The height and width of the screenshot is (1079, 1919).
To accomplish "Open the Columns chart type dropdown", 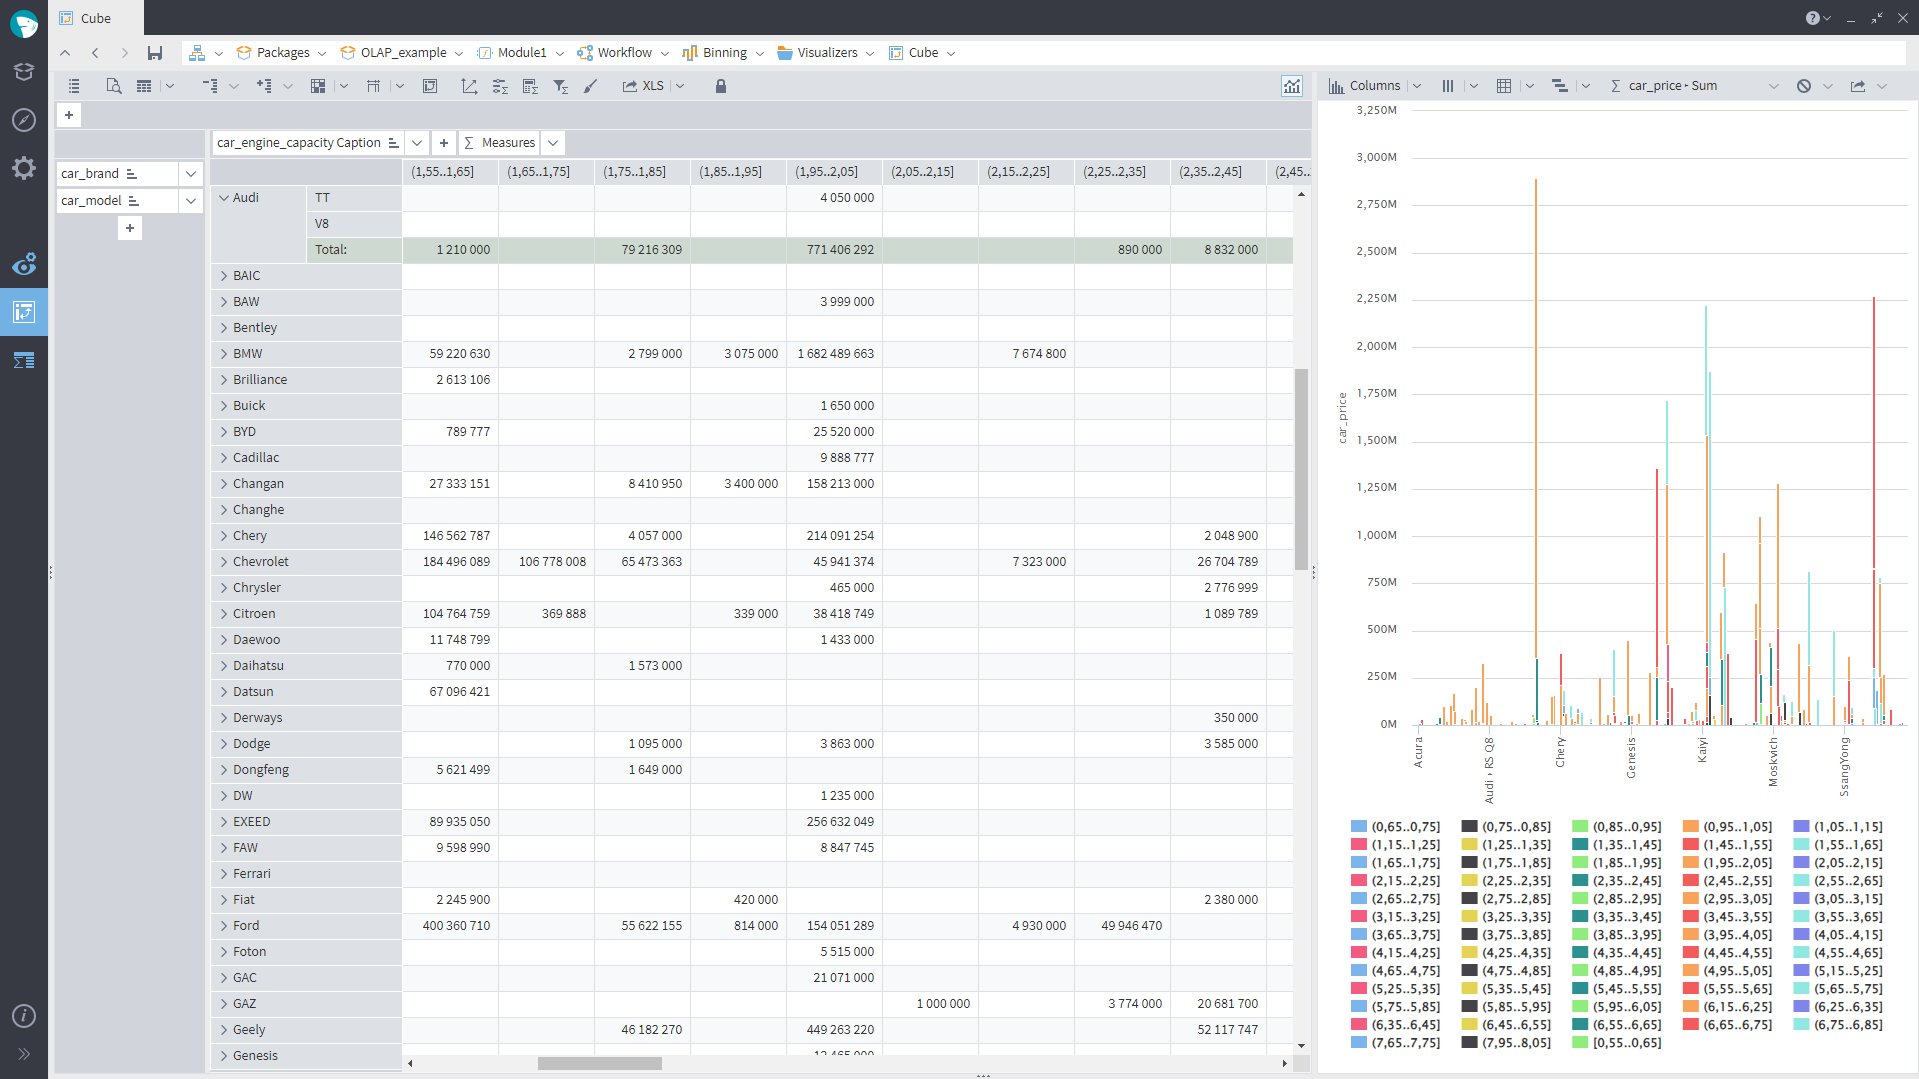I will click(x=1416, y=86).
